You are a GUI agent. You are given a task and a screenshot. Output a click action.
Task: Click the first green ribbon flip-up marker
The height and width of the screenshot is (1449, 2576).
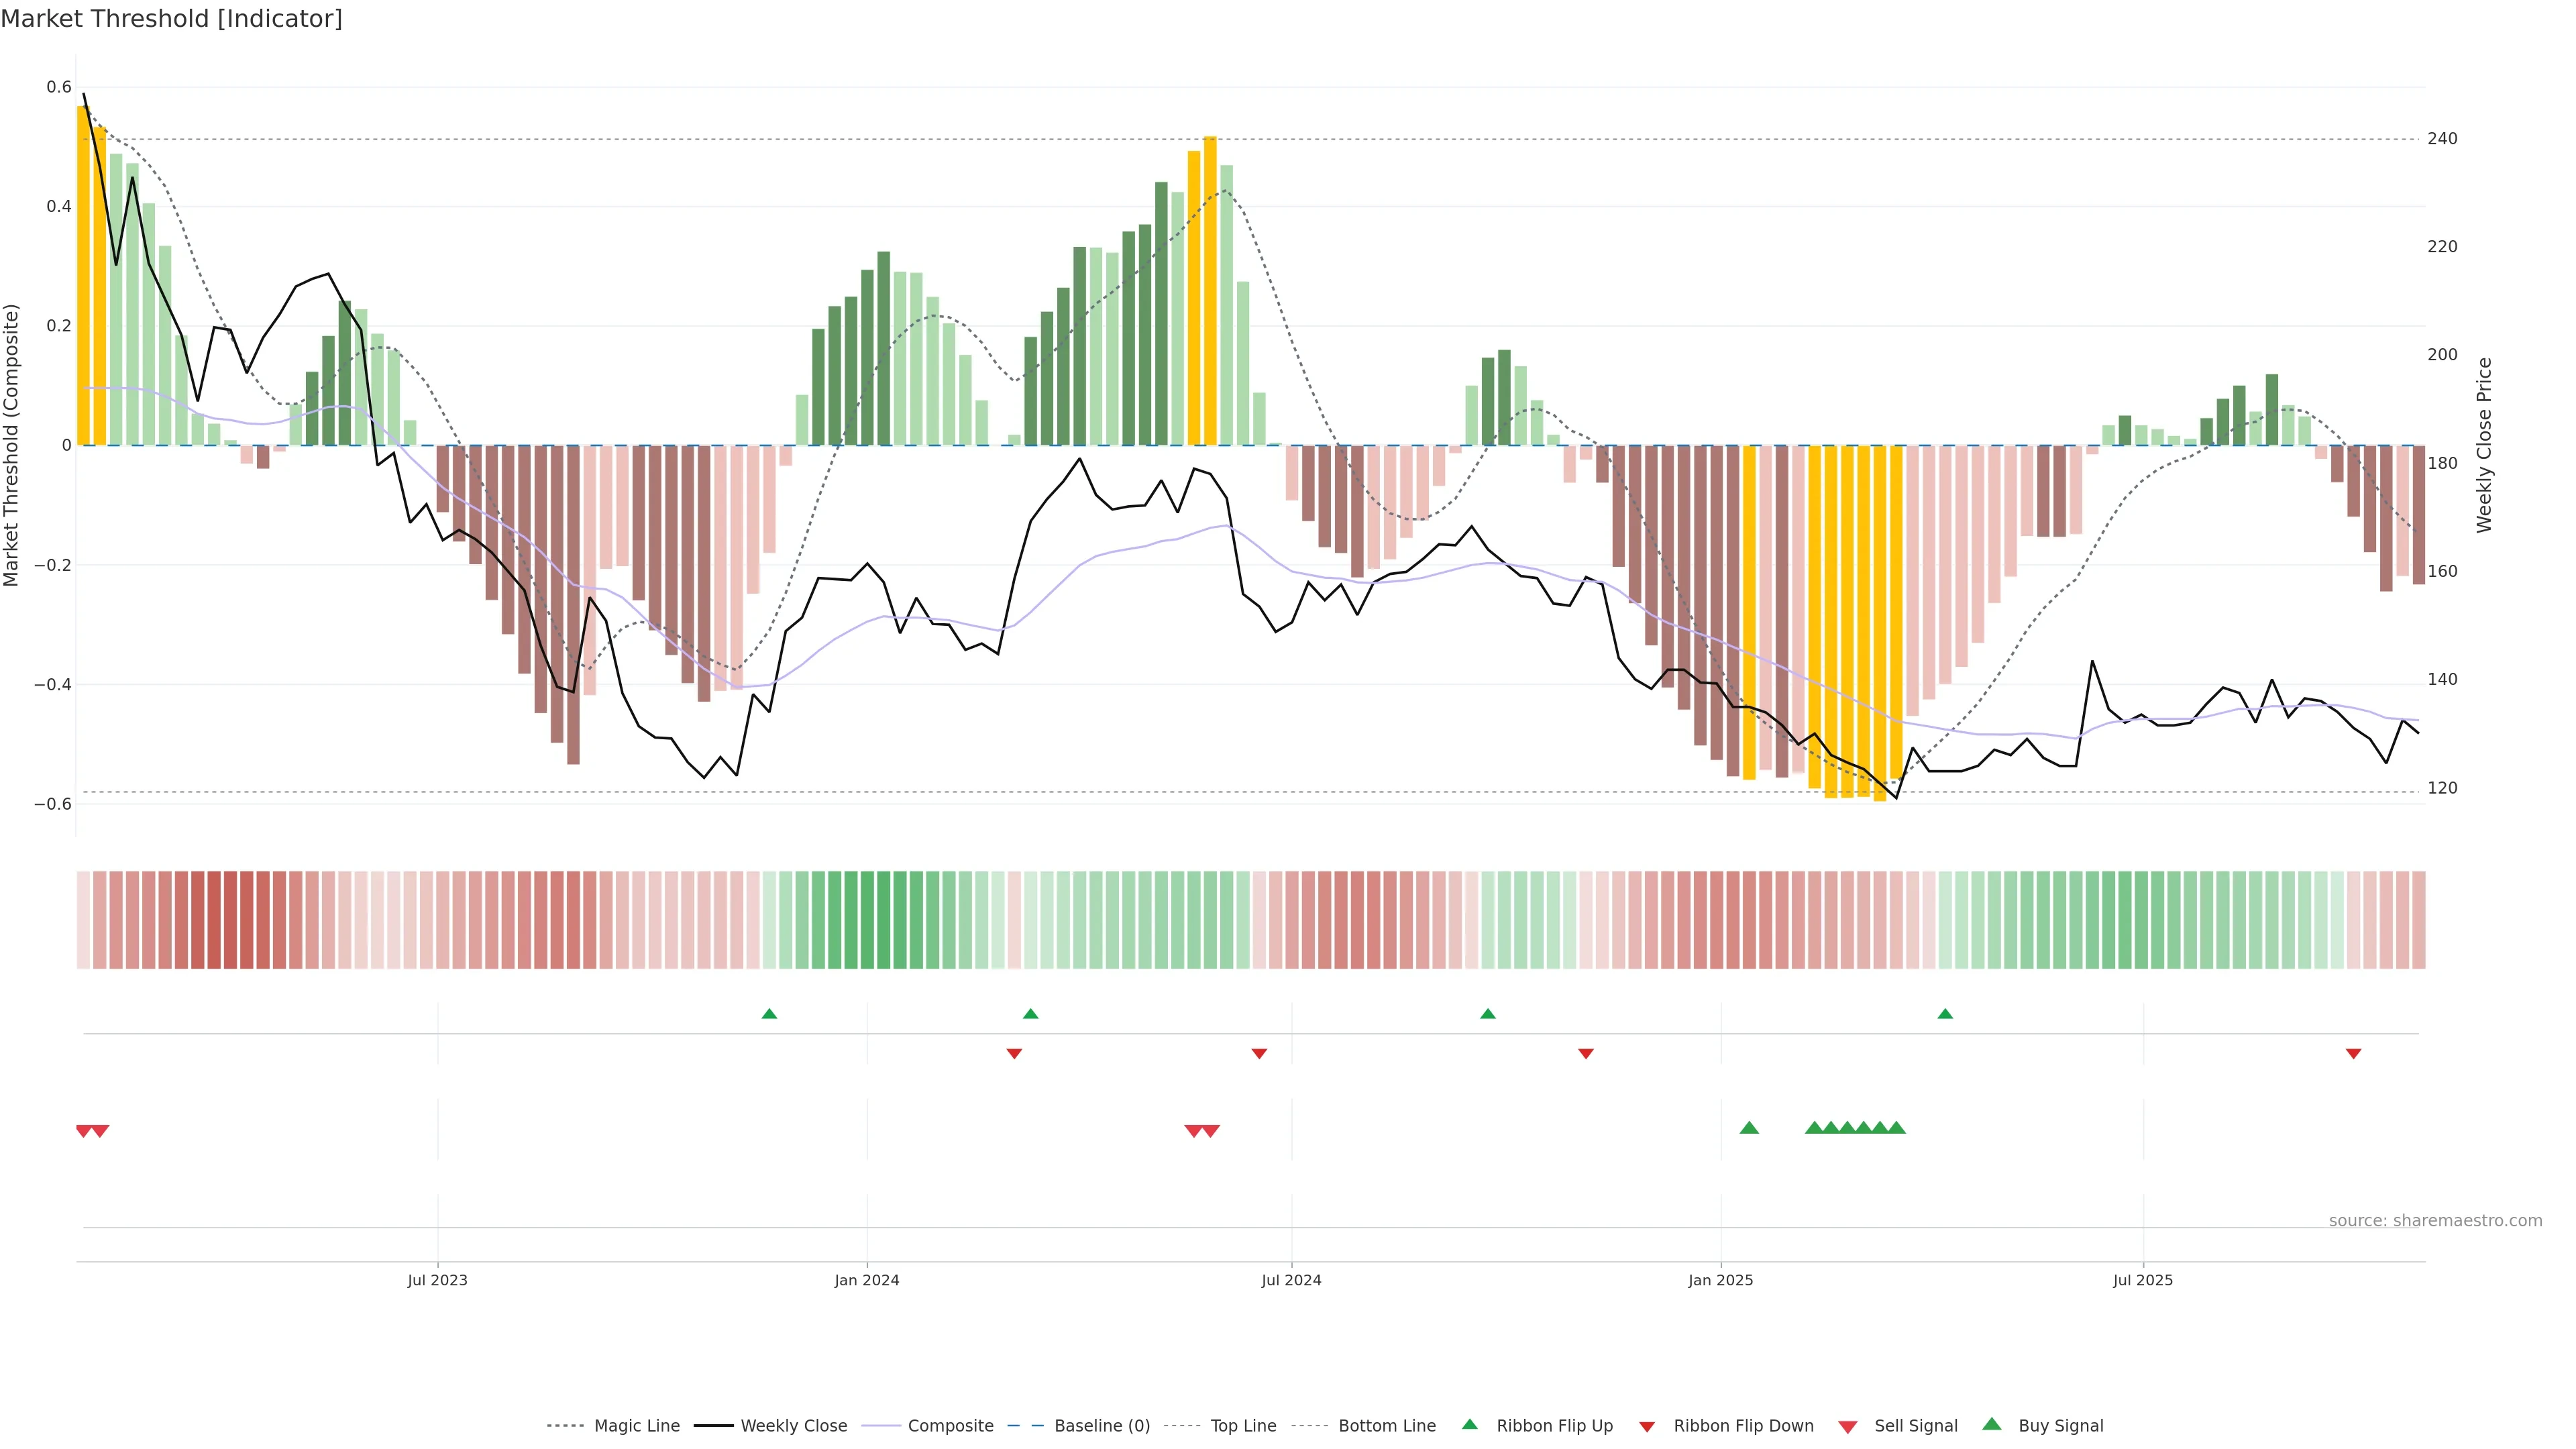(x=769, y=1014)
